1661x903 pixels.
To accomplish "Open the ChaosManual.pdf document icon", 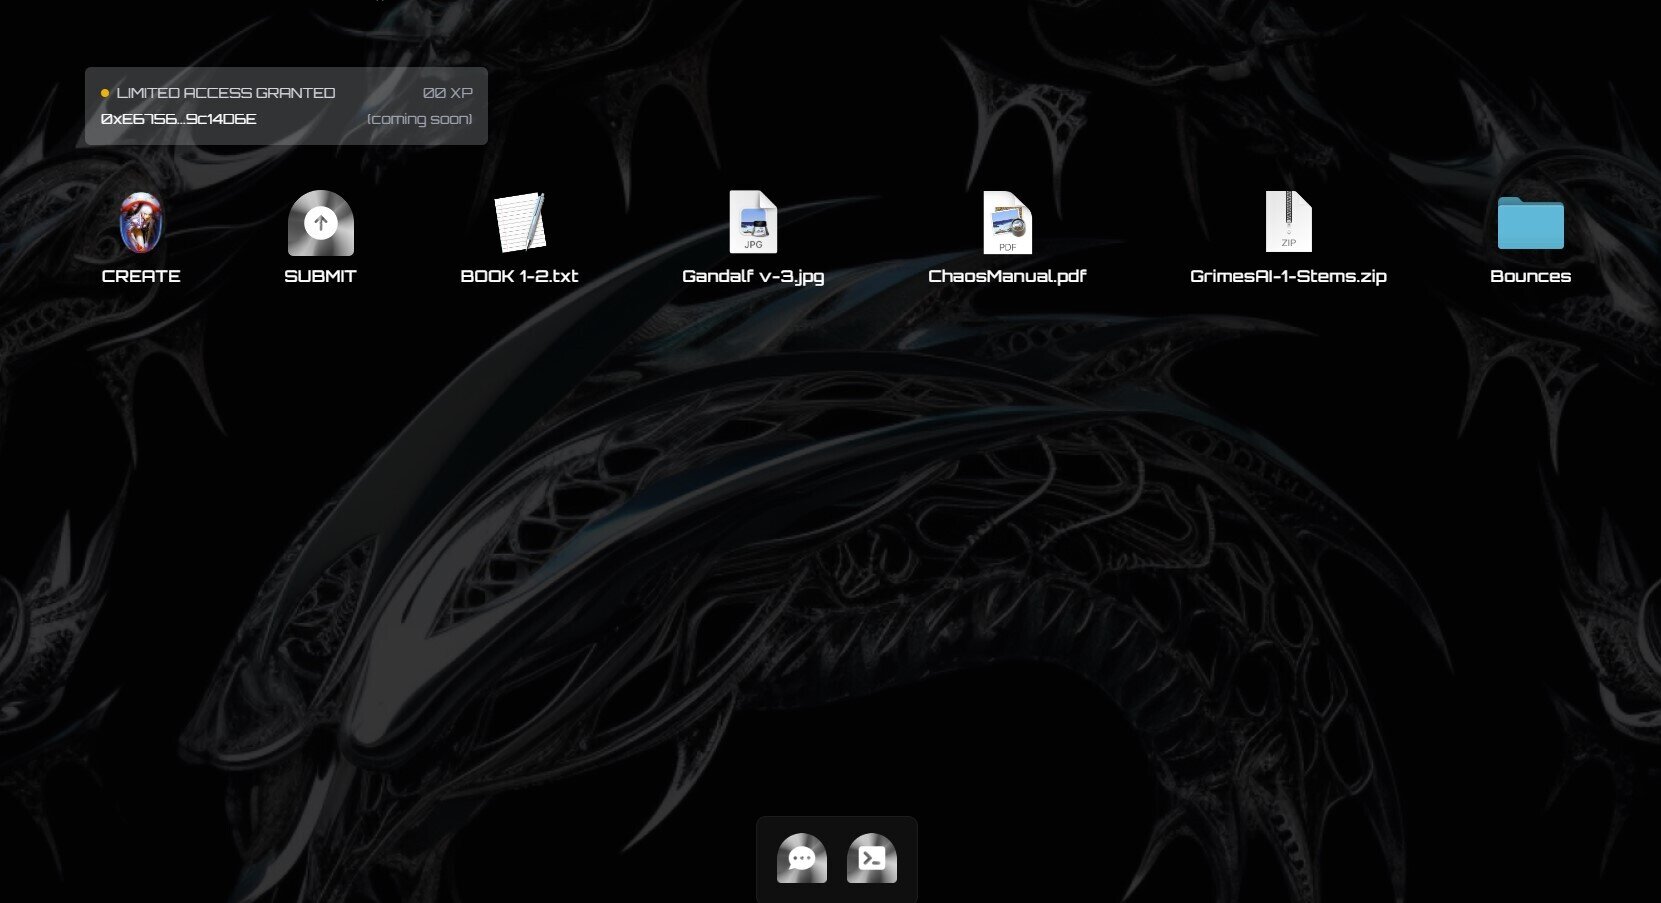I will pos(1007,222).
